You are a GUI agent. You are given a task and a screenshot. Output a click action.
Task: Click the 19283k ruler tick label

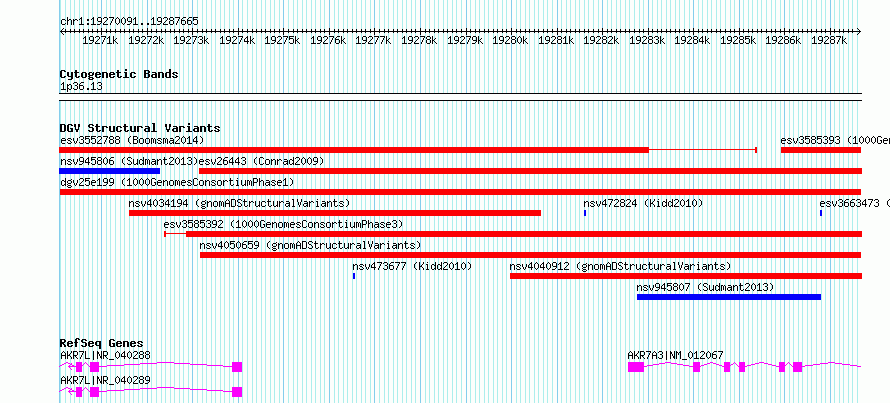646,41
